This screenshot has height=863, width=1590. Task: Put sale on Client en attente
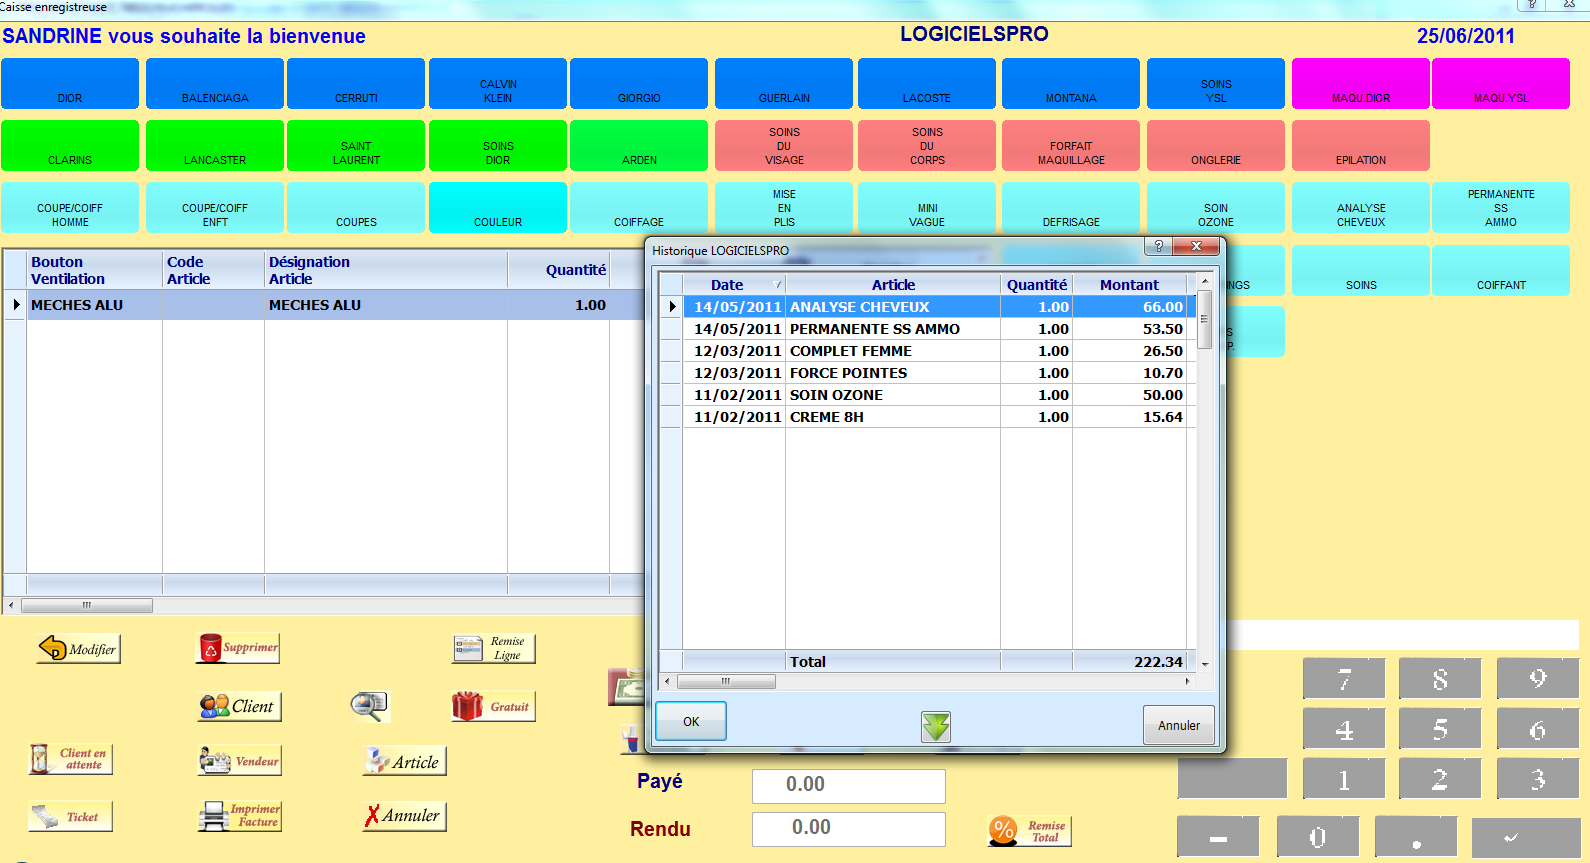70,759
